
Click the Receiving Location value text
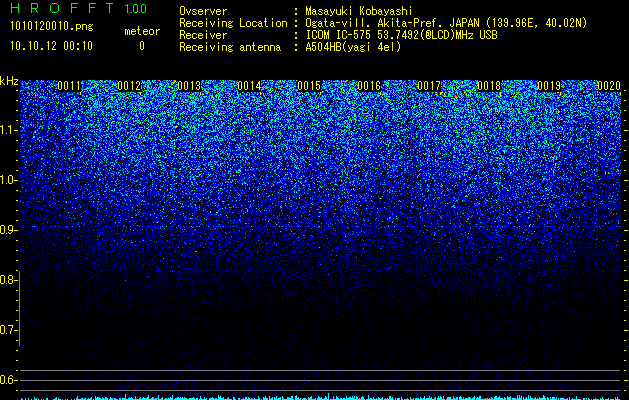pos(446,23)
